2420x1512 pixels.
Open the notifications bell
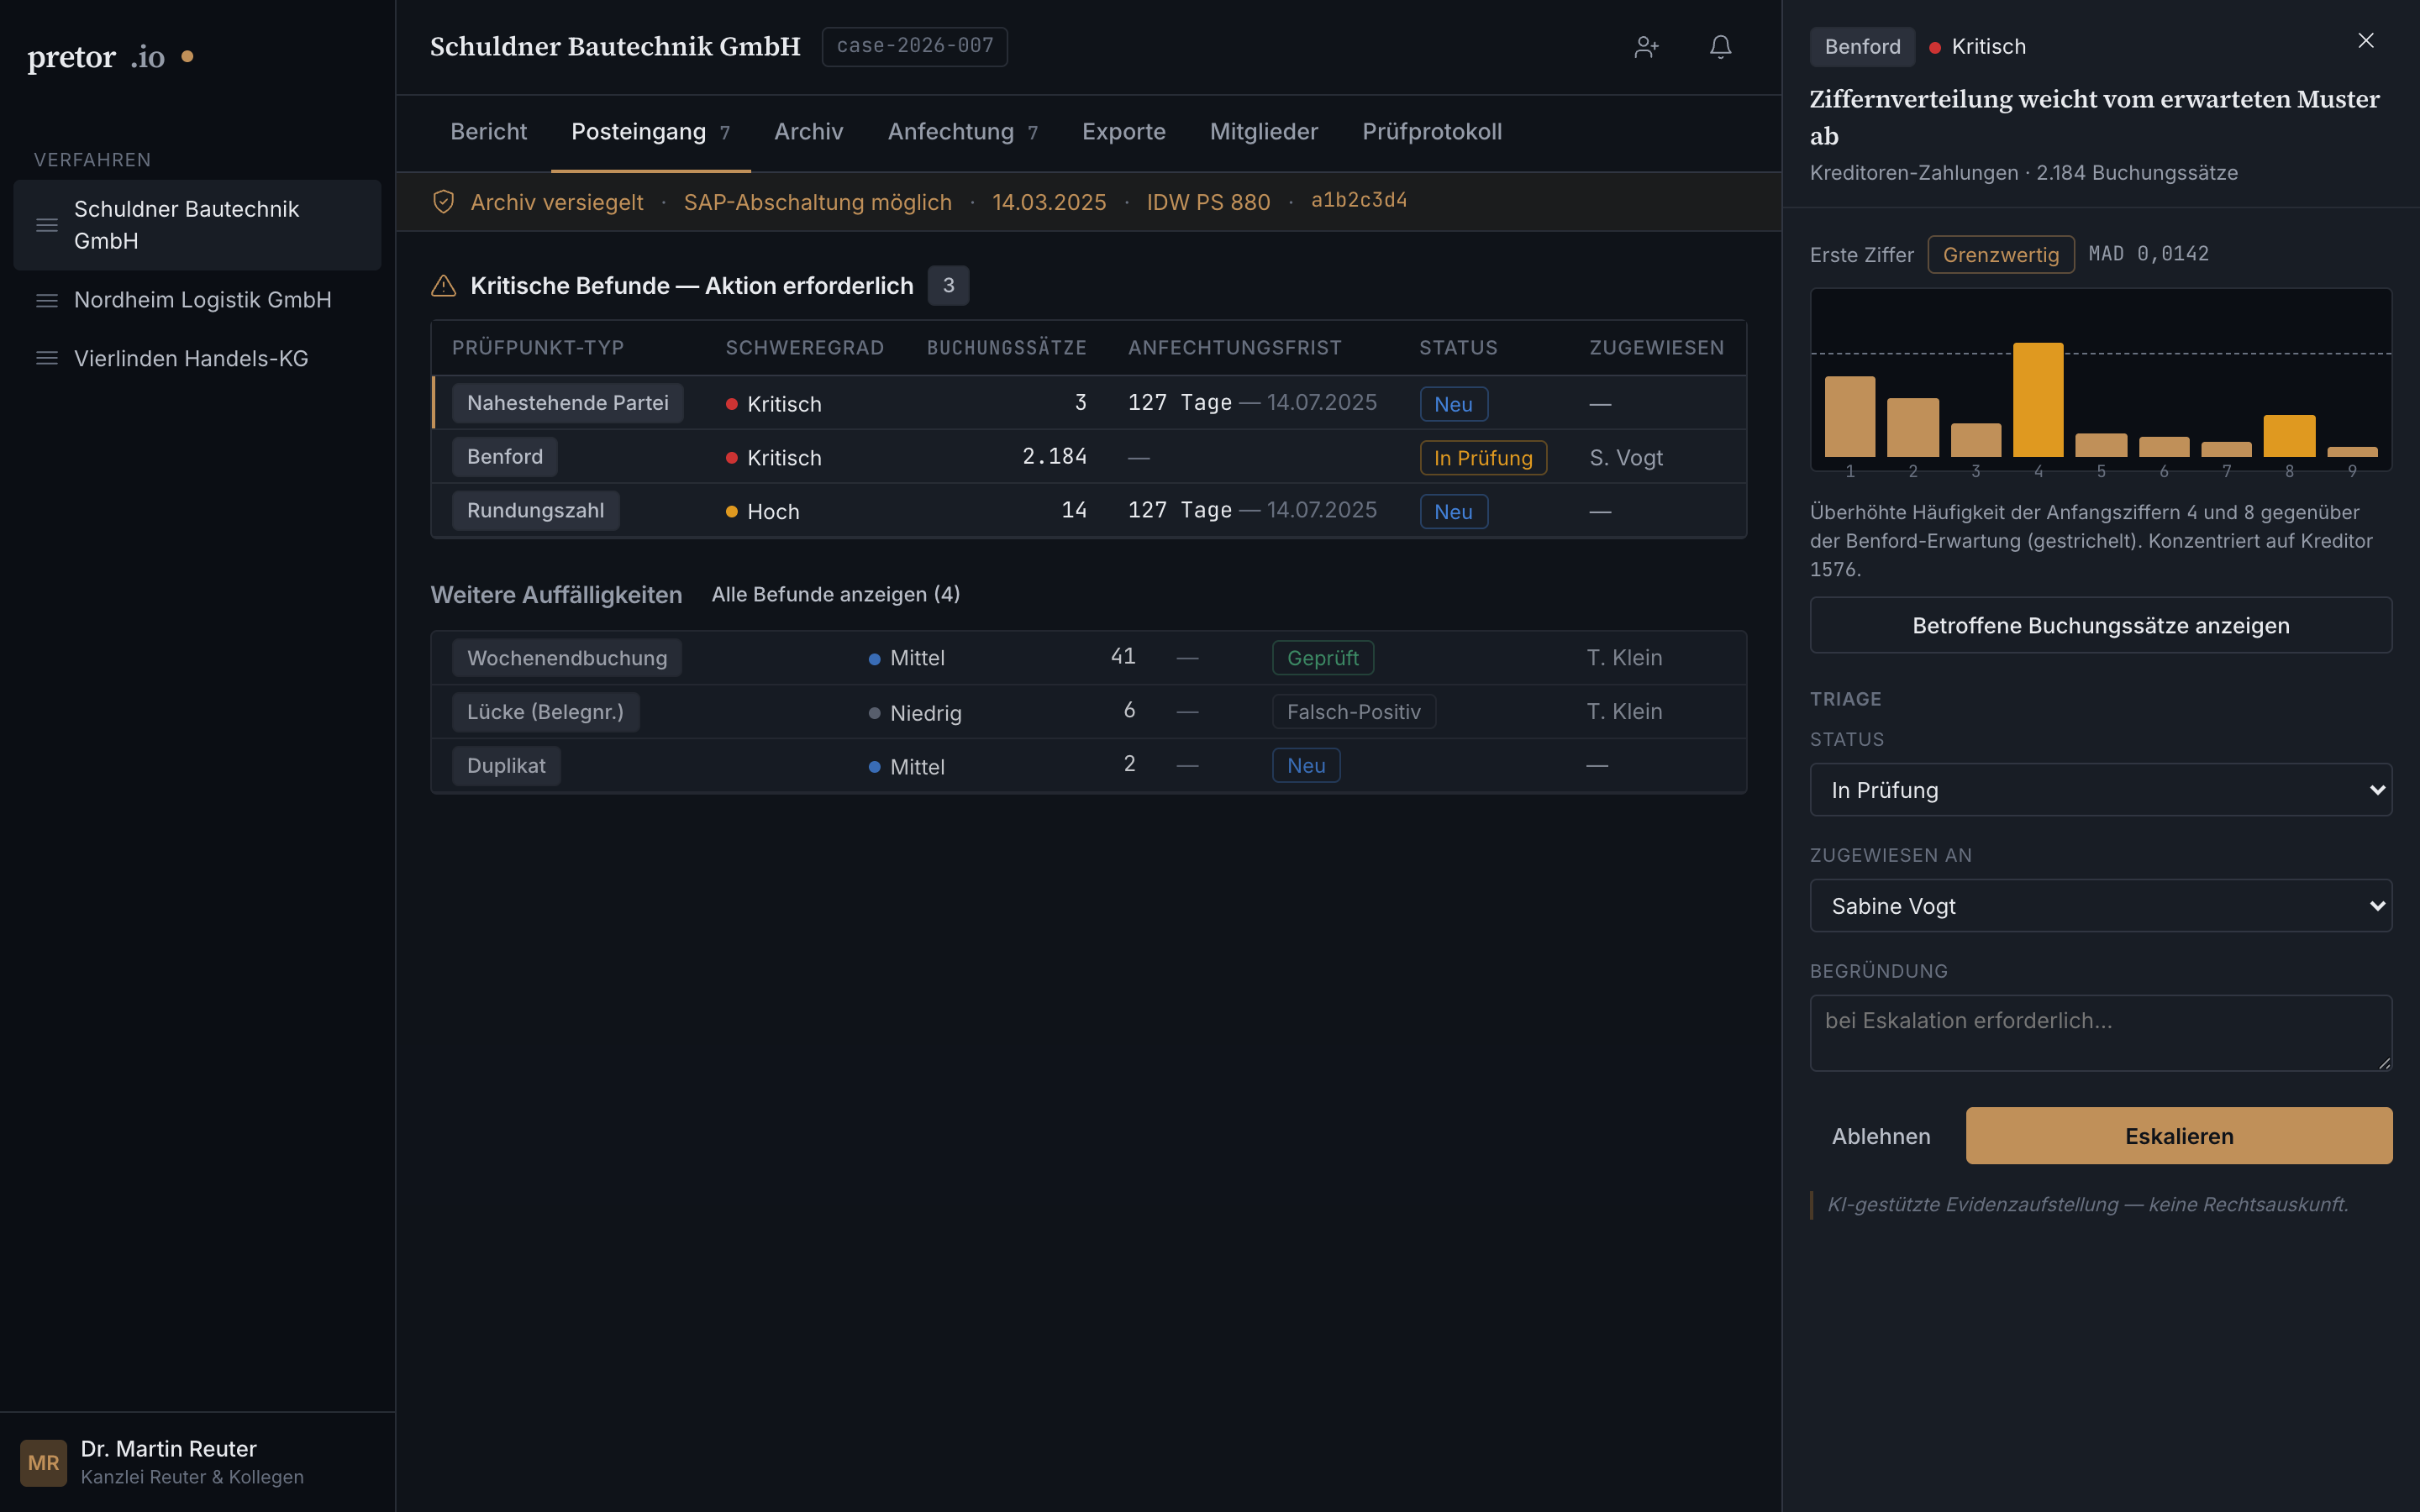coord(1720,47)
